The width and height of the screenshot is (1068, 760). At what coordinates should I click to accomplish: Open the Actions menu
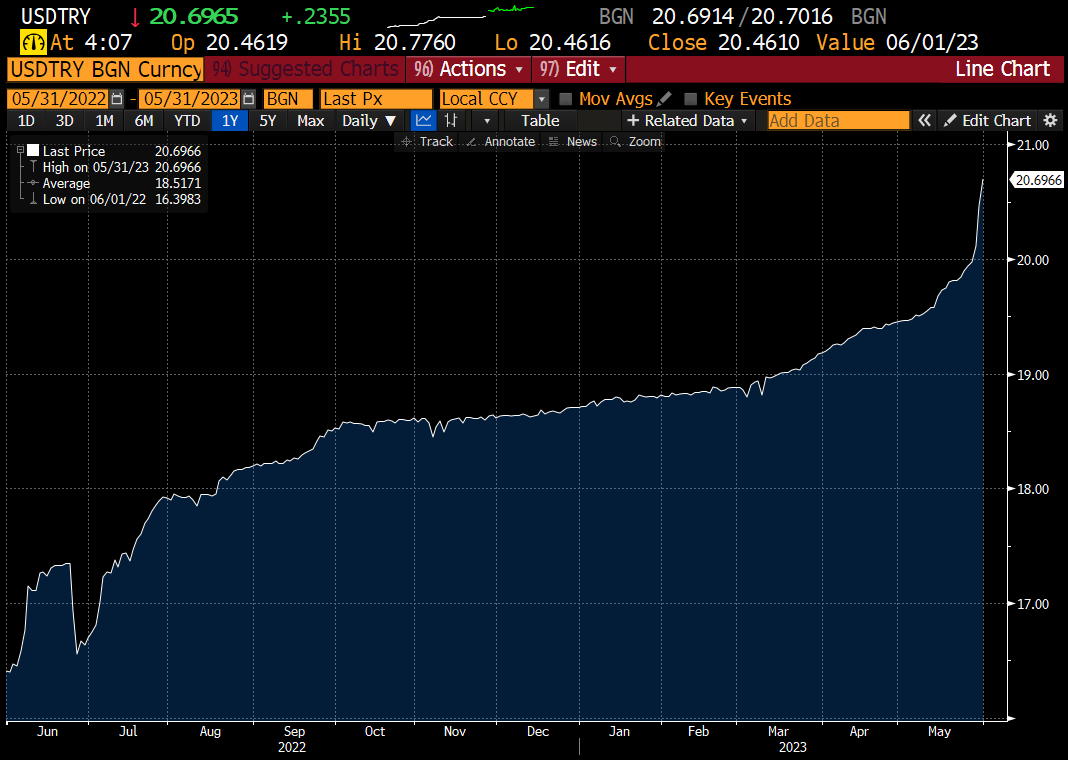[467, 70]
